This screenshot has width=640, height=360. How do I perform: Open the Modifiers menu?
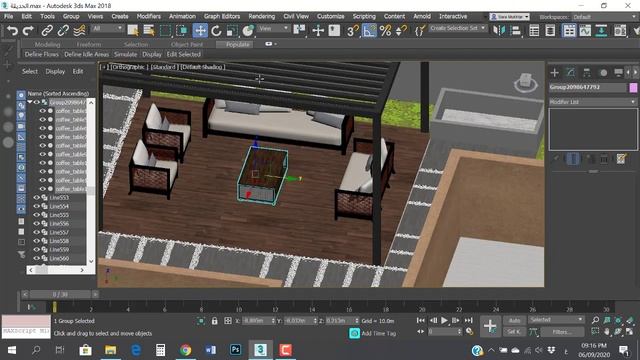[149, 16]
